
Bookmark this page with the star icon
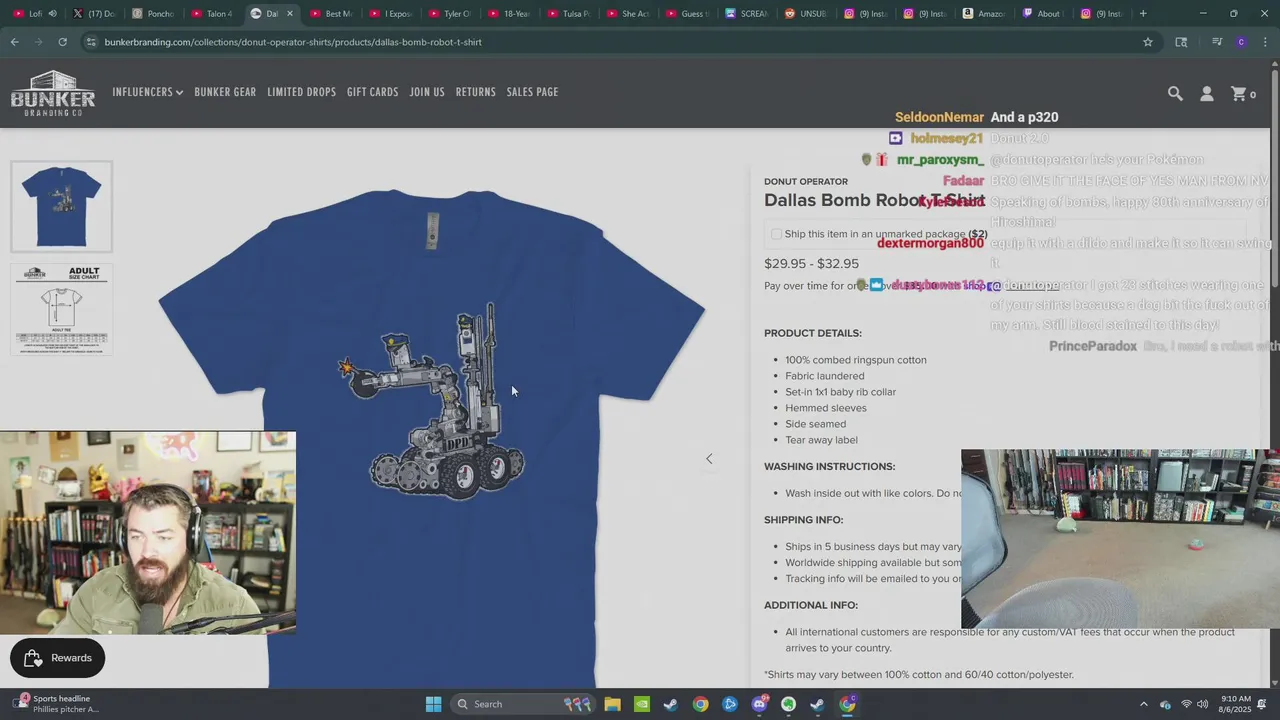click(1148, 42)
